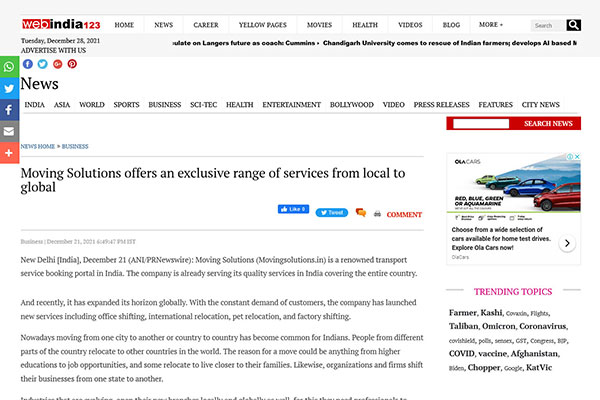This screenshot has width=600, height=400.
Task: Select the PRESS RELEASES section tab
Action: tap(441, 104)
